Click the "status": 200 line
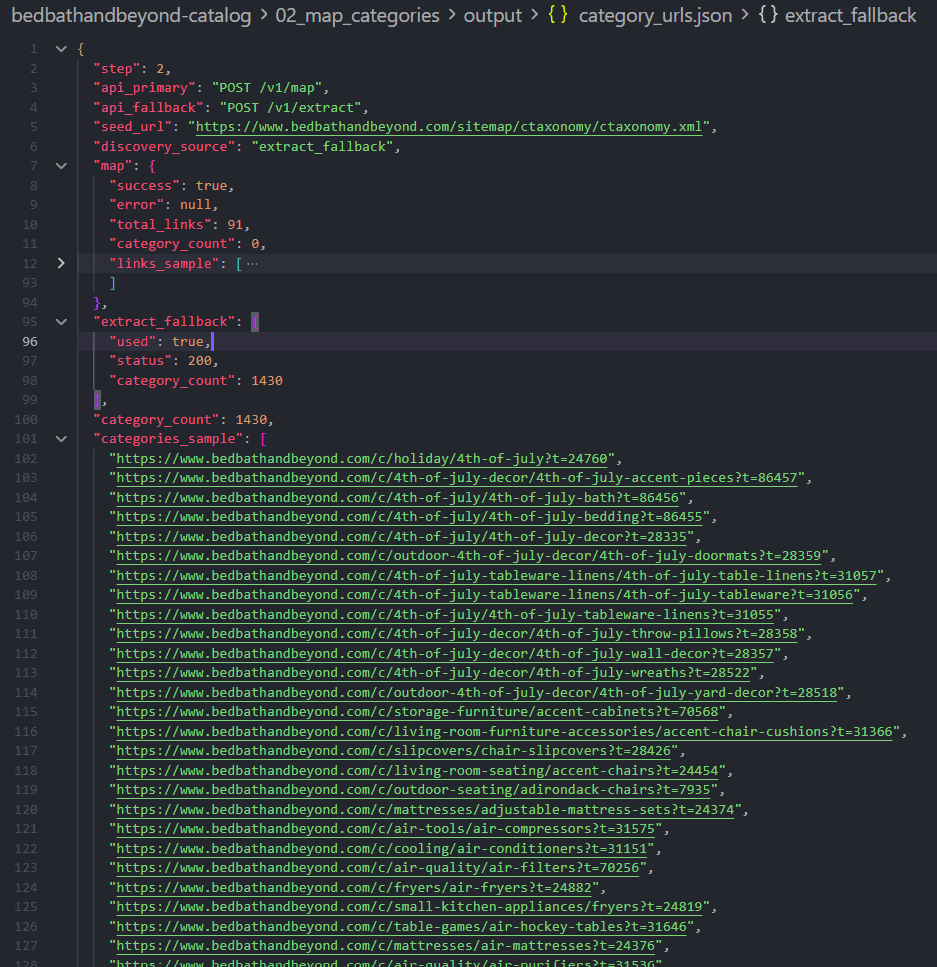937x967 pixels. [163, 361]
